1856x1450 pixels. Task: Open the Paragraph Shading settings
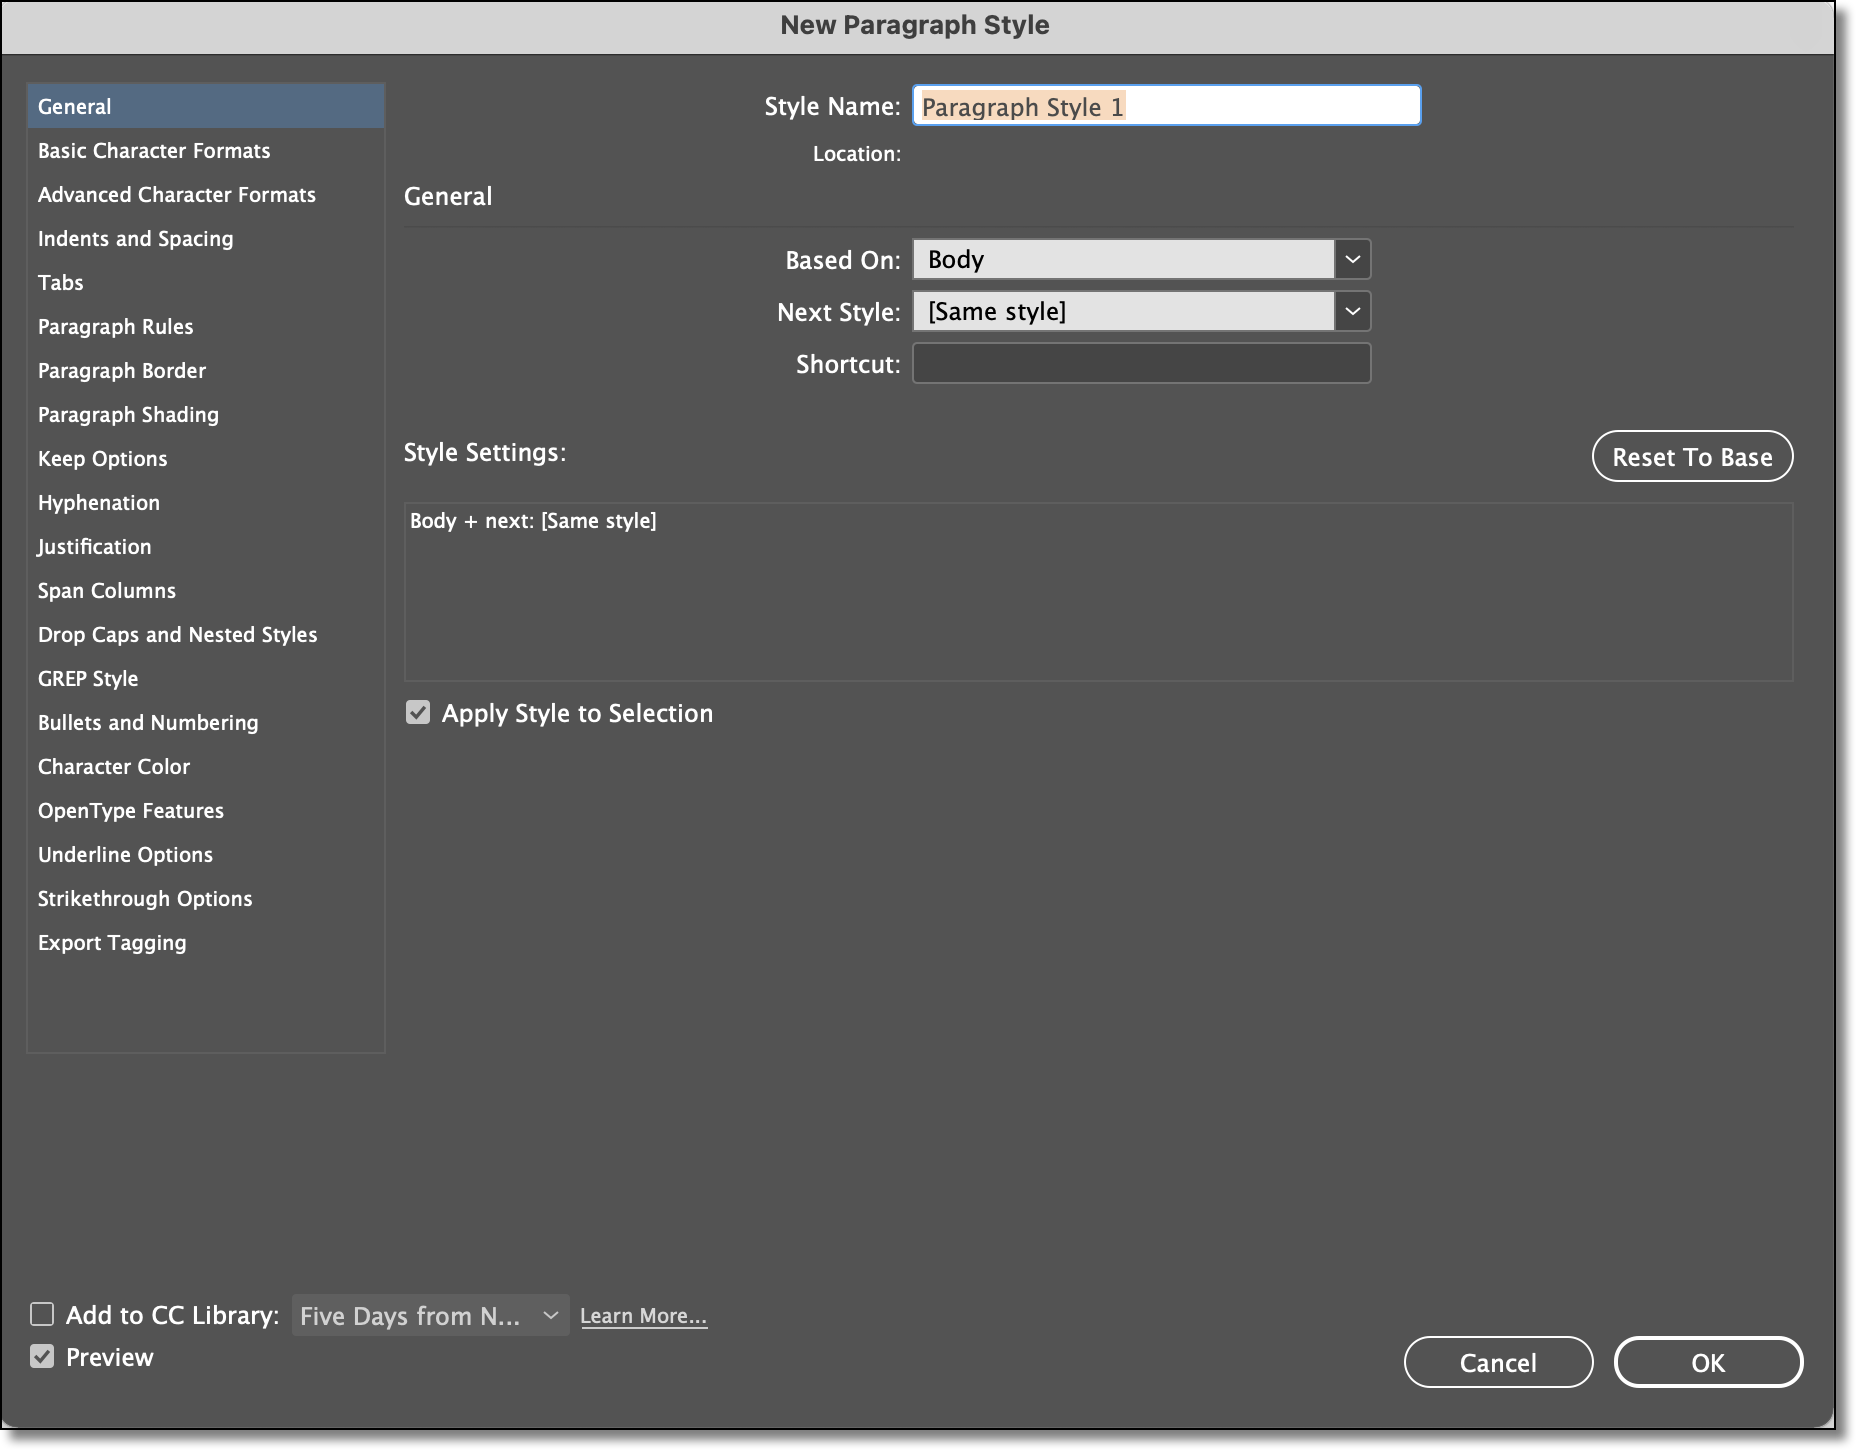128,414
